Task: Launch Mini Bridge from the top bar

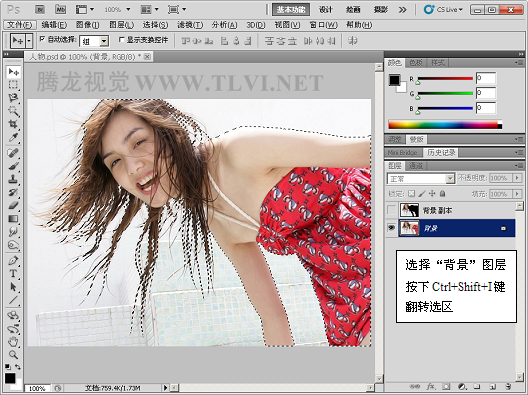Action: tap(61, 10)
